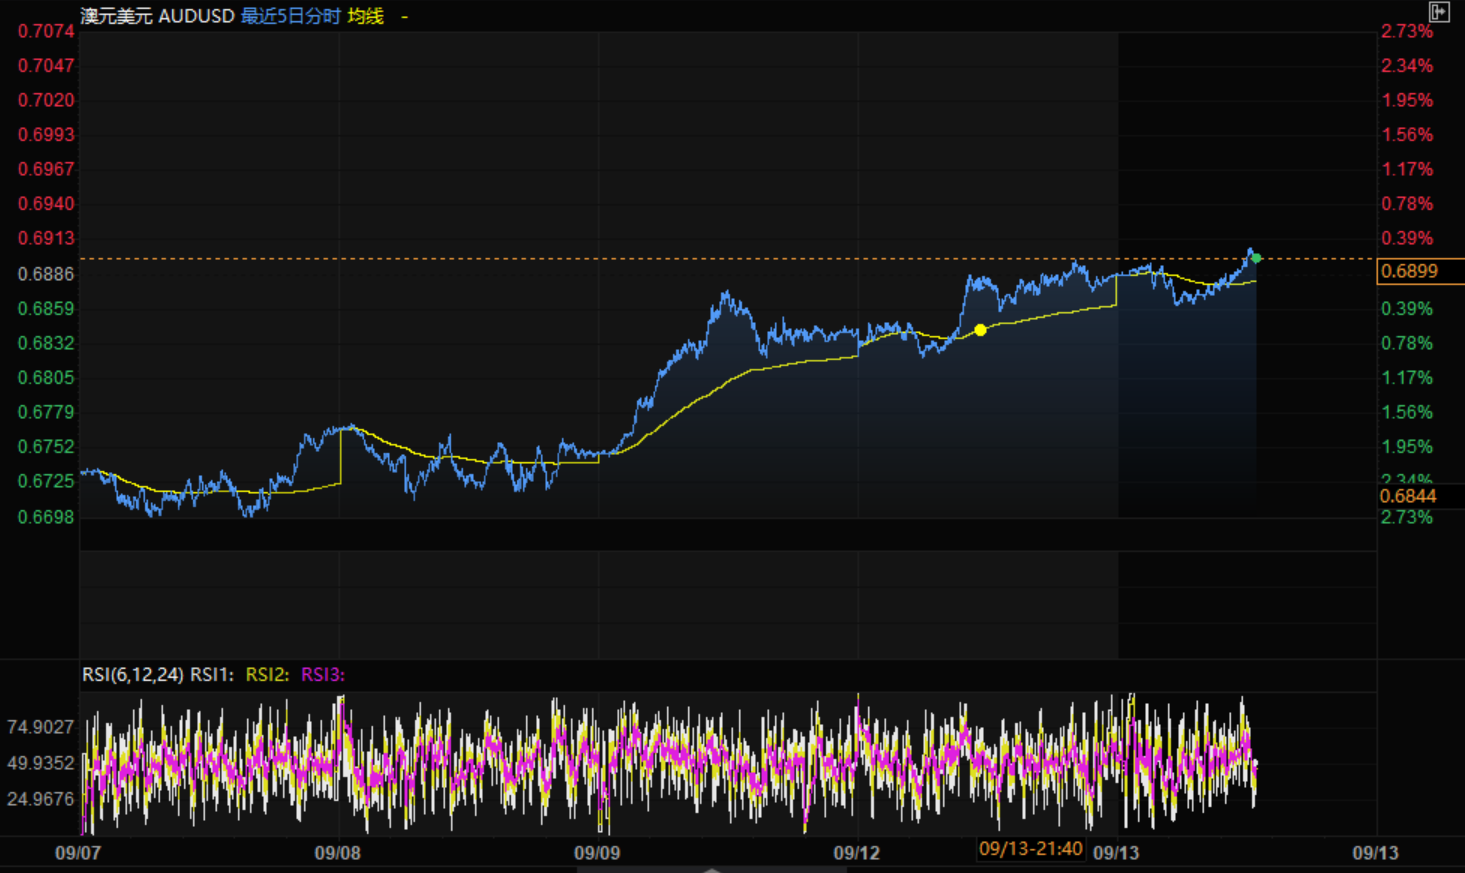Click the 0.6805 price axis label
Image resolution: width=1465 pixels, height=873 pixels.
point(46,378)
